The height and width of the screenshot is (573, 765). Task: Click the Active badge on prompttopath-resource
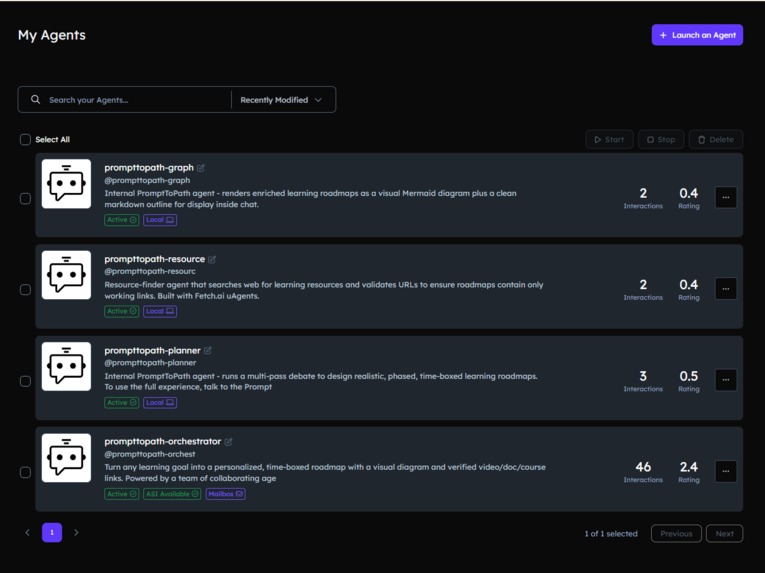point(121,311)
